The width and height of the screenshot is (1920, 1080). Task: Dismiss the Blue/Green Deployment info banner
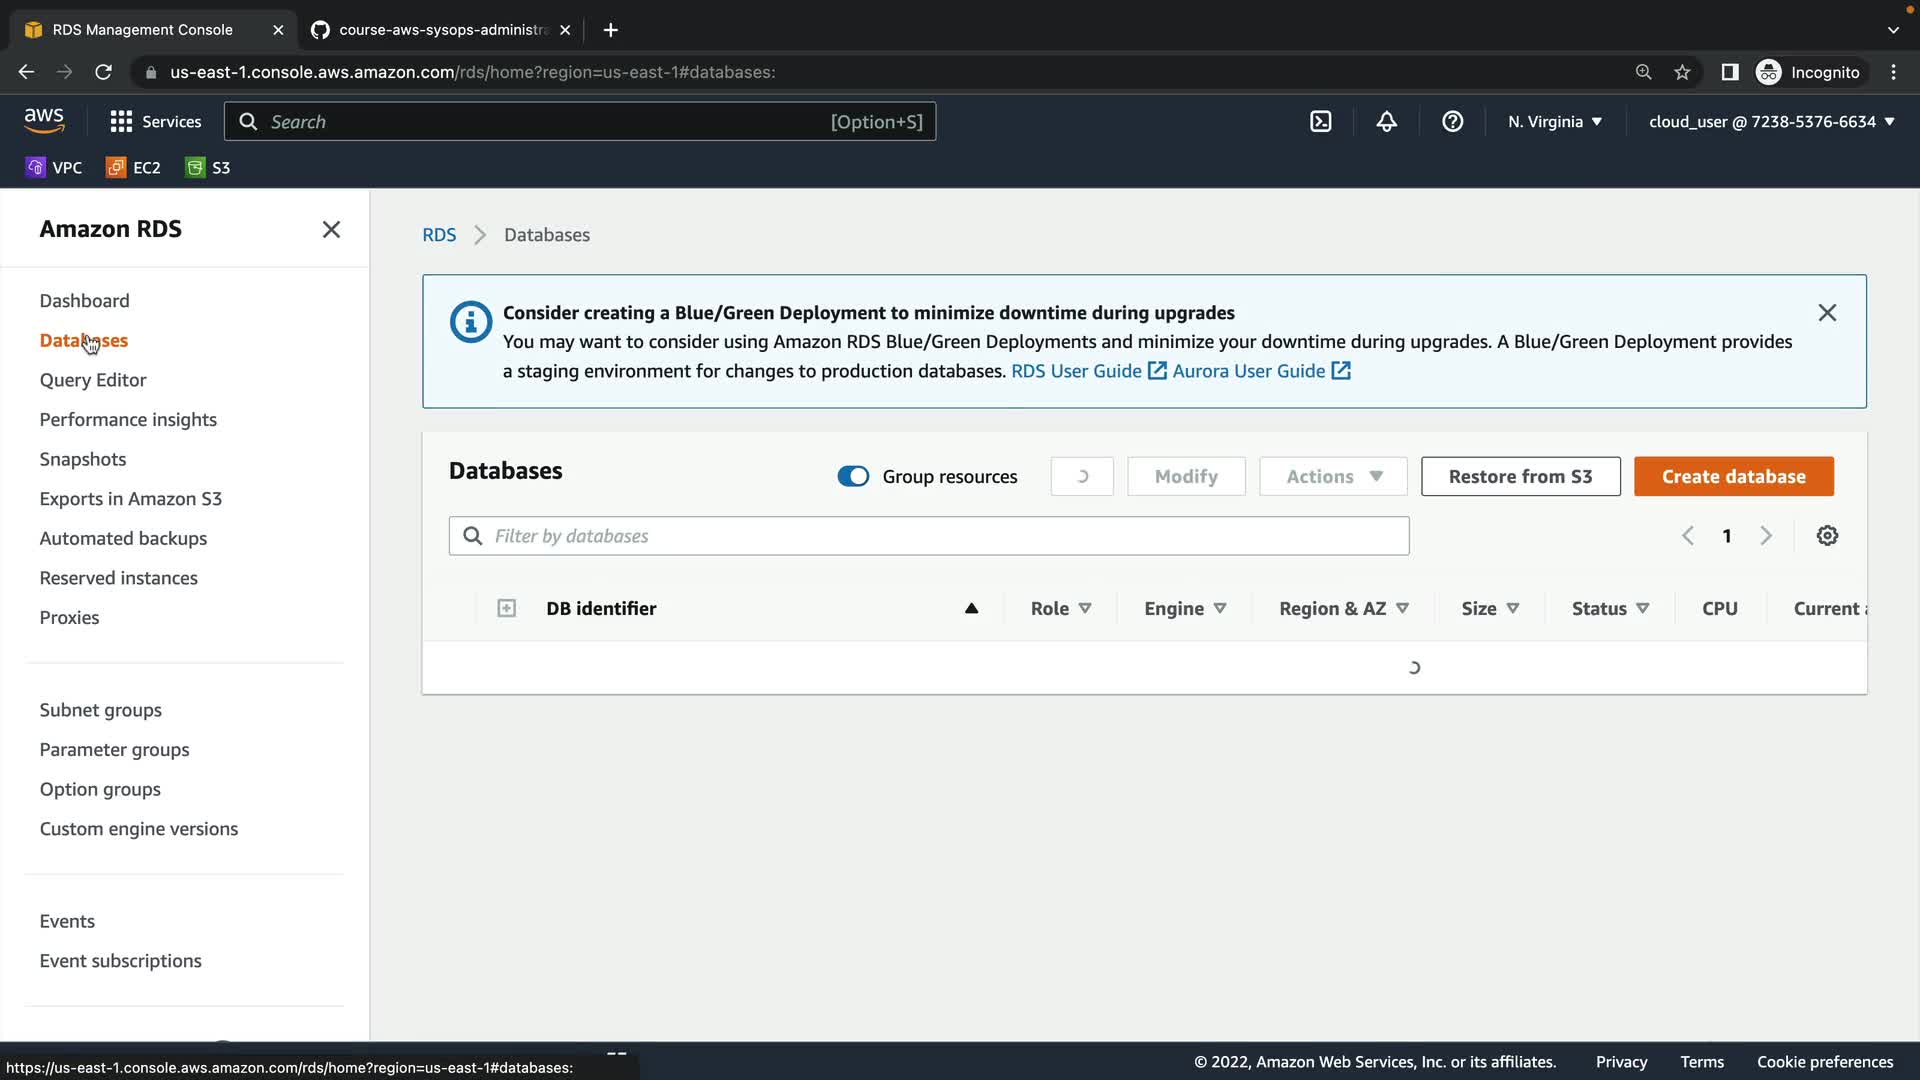[1827, 313]
